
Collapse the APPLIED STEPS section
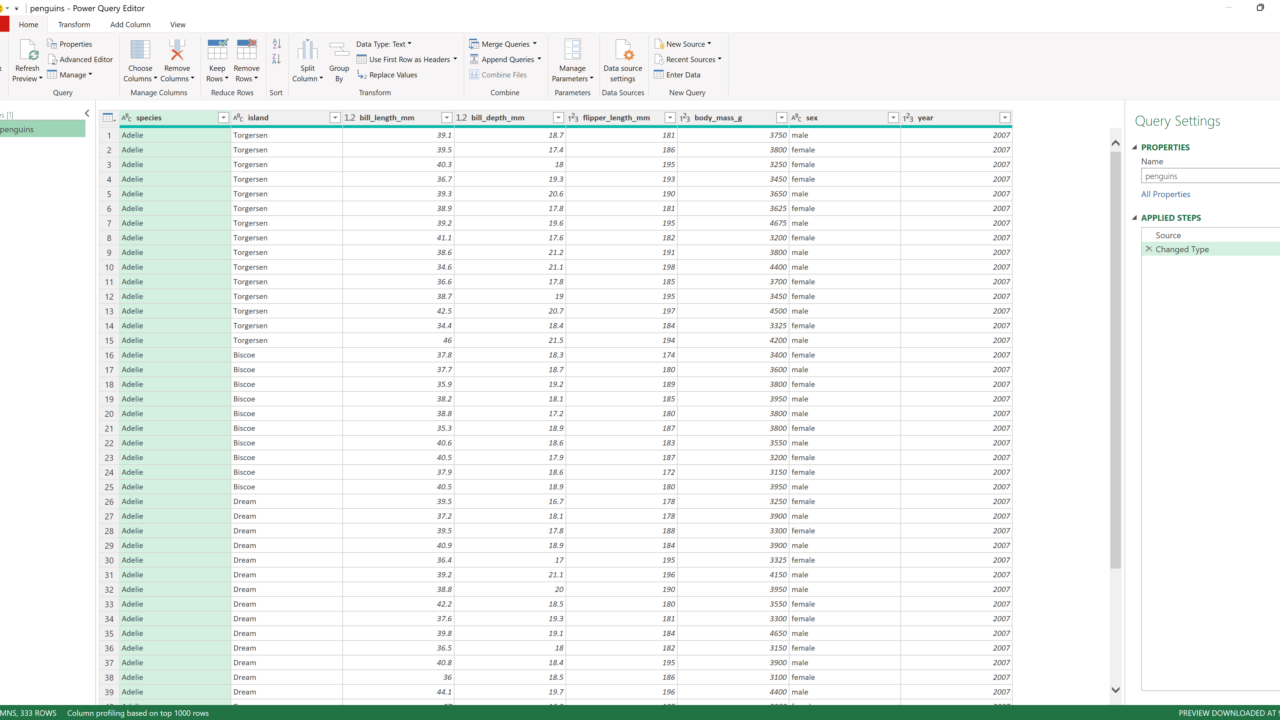[1135, 218]
